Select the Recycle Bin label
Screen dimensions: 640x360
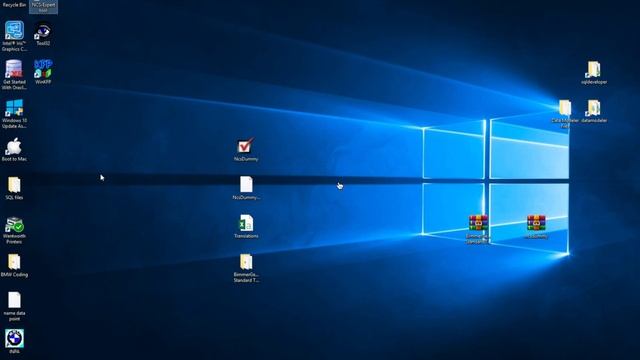pyautogui.click(x=14, y=5)
